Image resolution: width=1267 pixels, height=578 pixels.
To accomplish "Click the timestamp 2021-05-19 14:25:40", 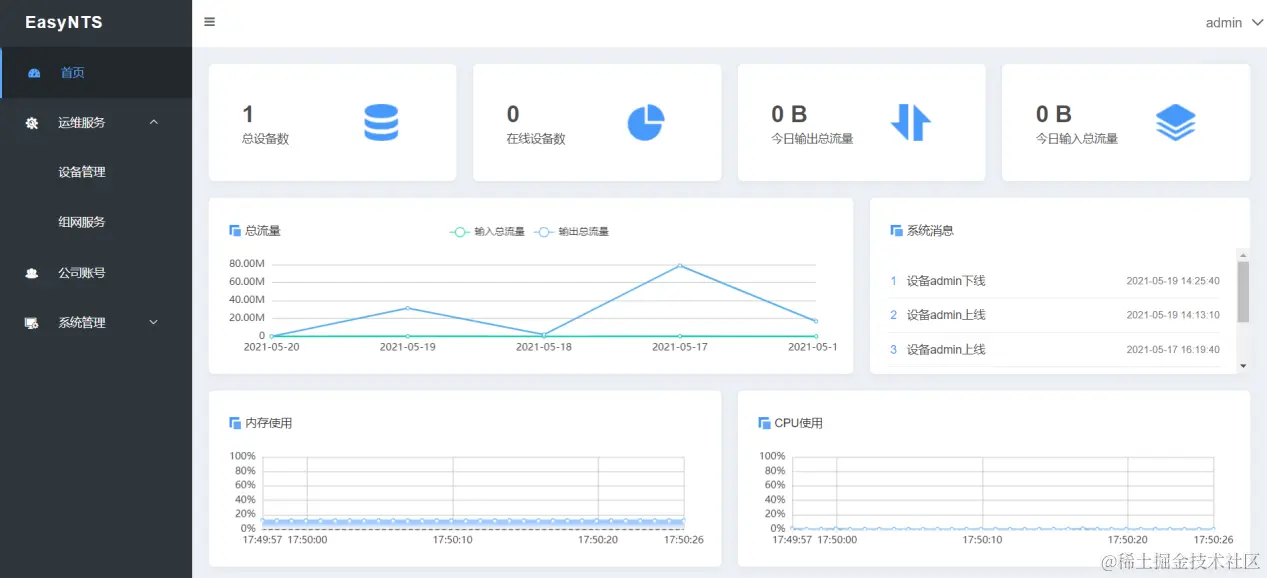I will click(1173, 281).
